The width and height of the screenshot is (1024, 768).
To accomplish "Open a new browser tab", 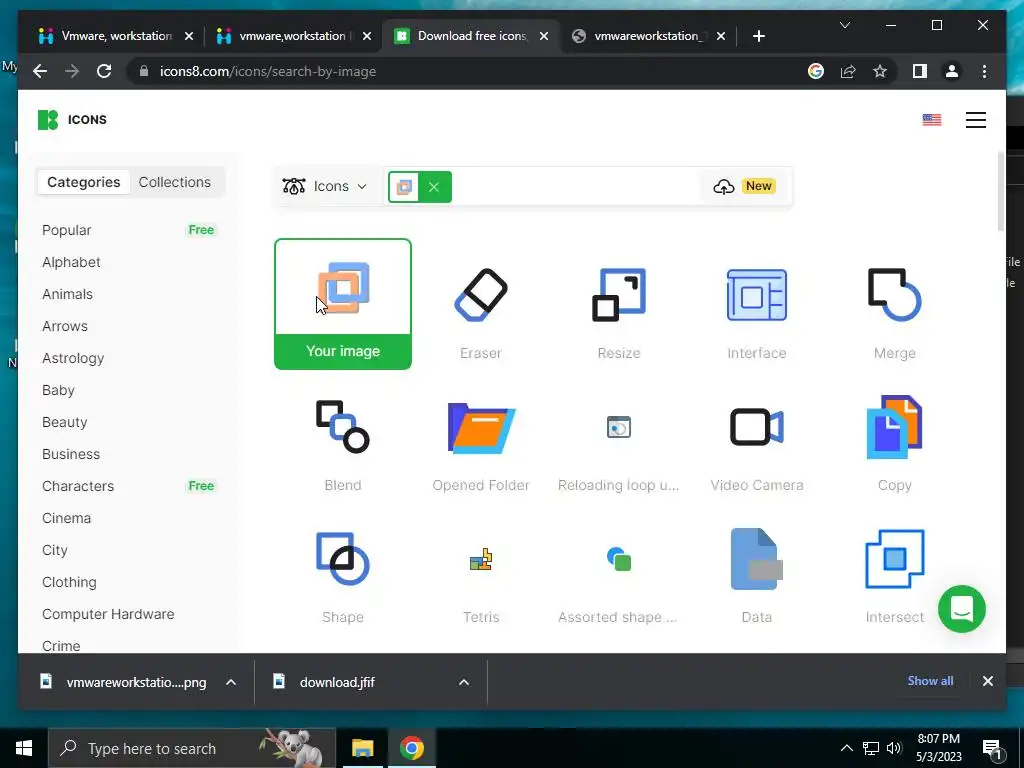I will [x=758, y=36].
